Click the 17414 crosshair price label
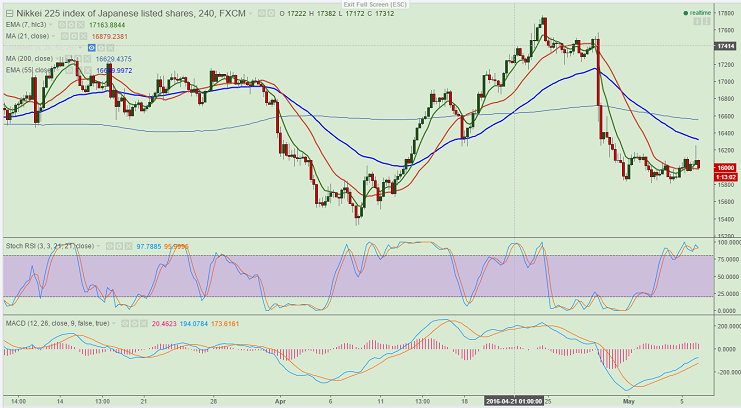This screenshot has width=741, height=408. click(726, 46)
